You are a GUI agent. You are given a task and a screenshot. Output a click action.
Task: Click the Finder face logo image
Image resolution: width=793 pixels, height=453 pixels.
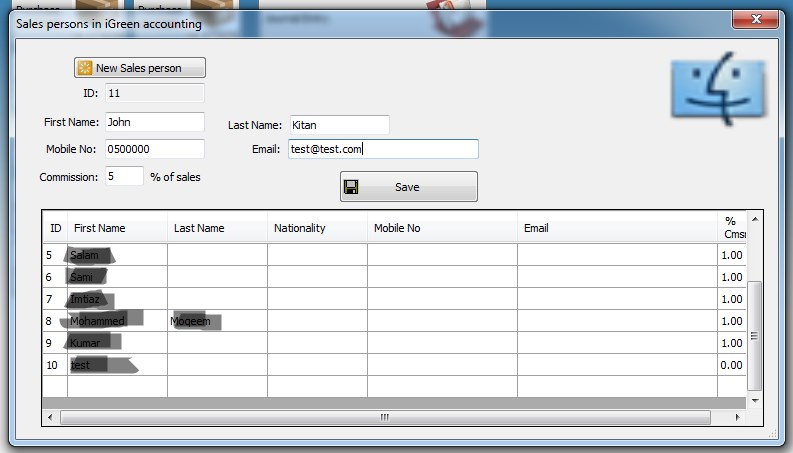click(x=718, y=88)
